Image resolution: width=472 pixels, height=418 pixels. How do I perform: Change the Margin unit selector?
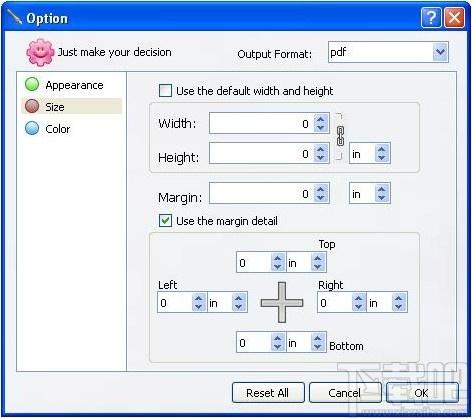coord(370,193)
